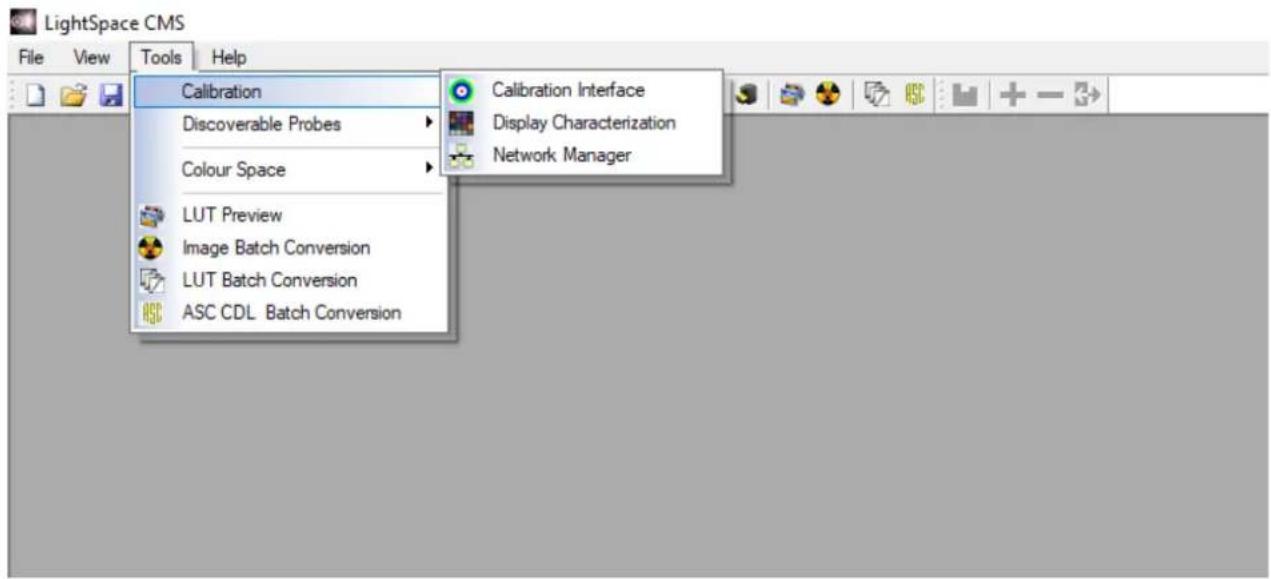The width and height of the screenshot is (1271, 579).
Task: Select LUT Preview in the Tools menu
Action: pos(289,215)
